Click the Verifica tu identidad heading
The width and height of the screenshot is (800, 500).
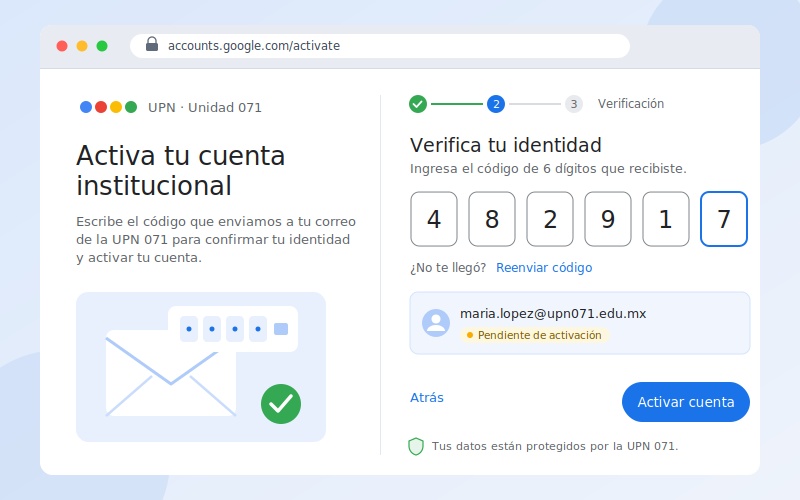tap(506, 145)
